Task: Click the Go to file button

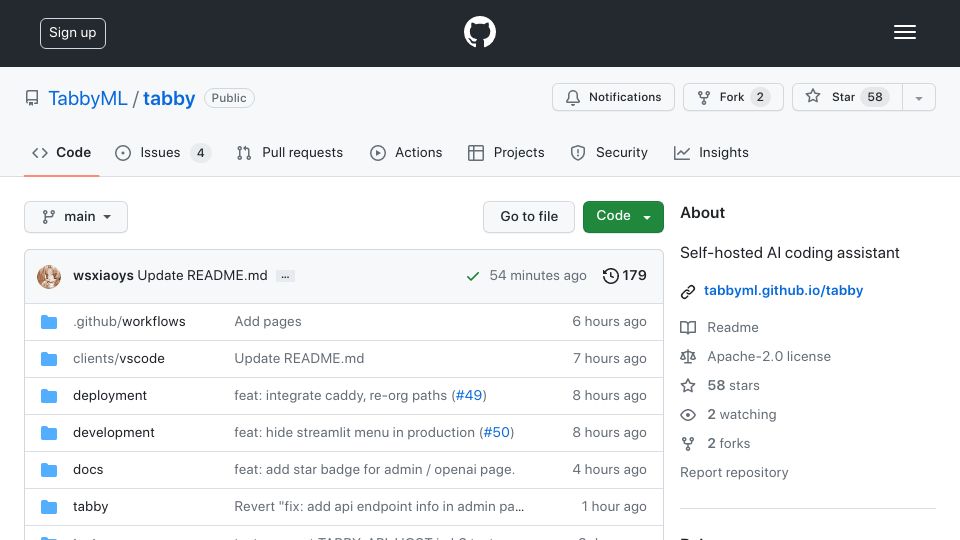Action: click(x=528, y=217)
